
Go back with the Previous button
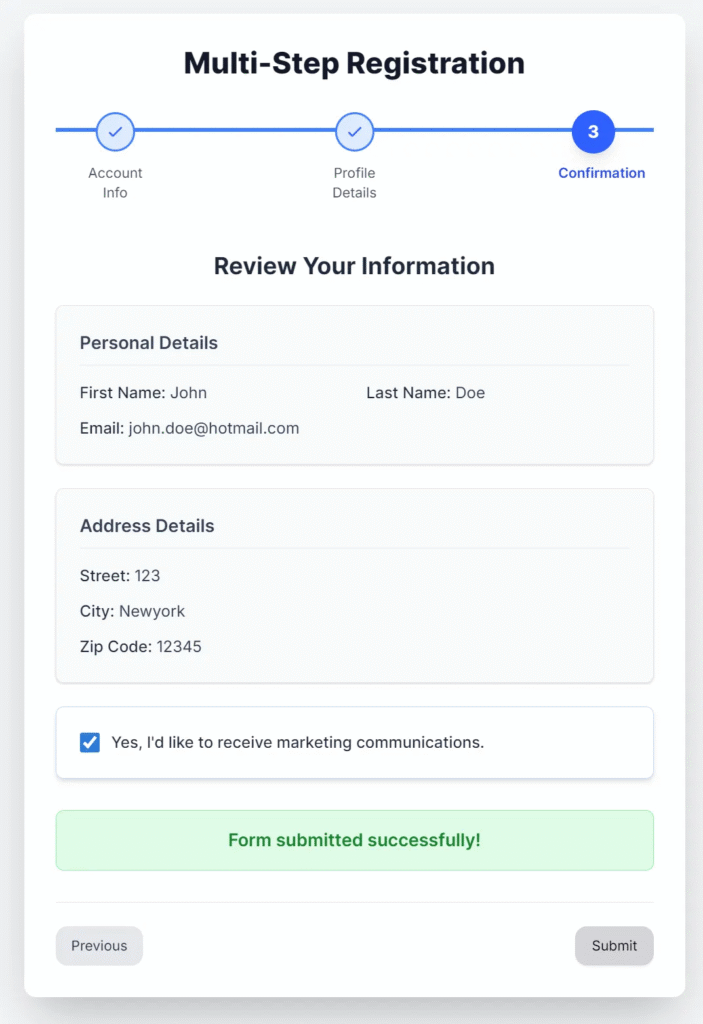pyautogui.click(x=99, y=945)
